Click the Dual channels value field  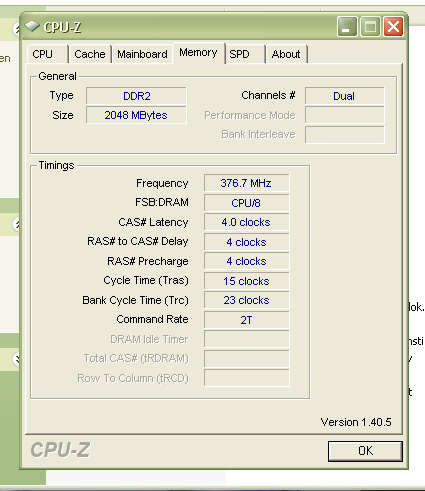344,96
